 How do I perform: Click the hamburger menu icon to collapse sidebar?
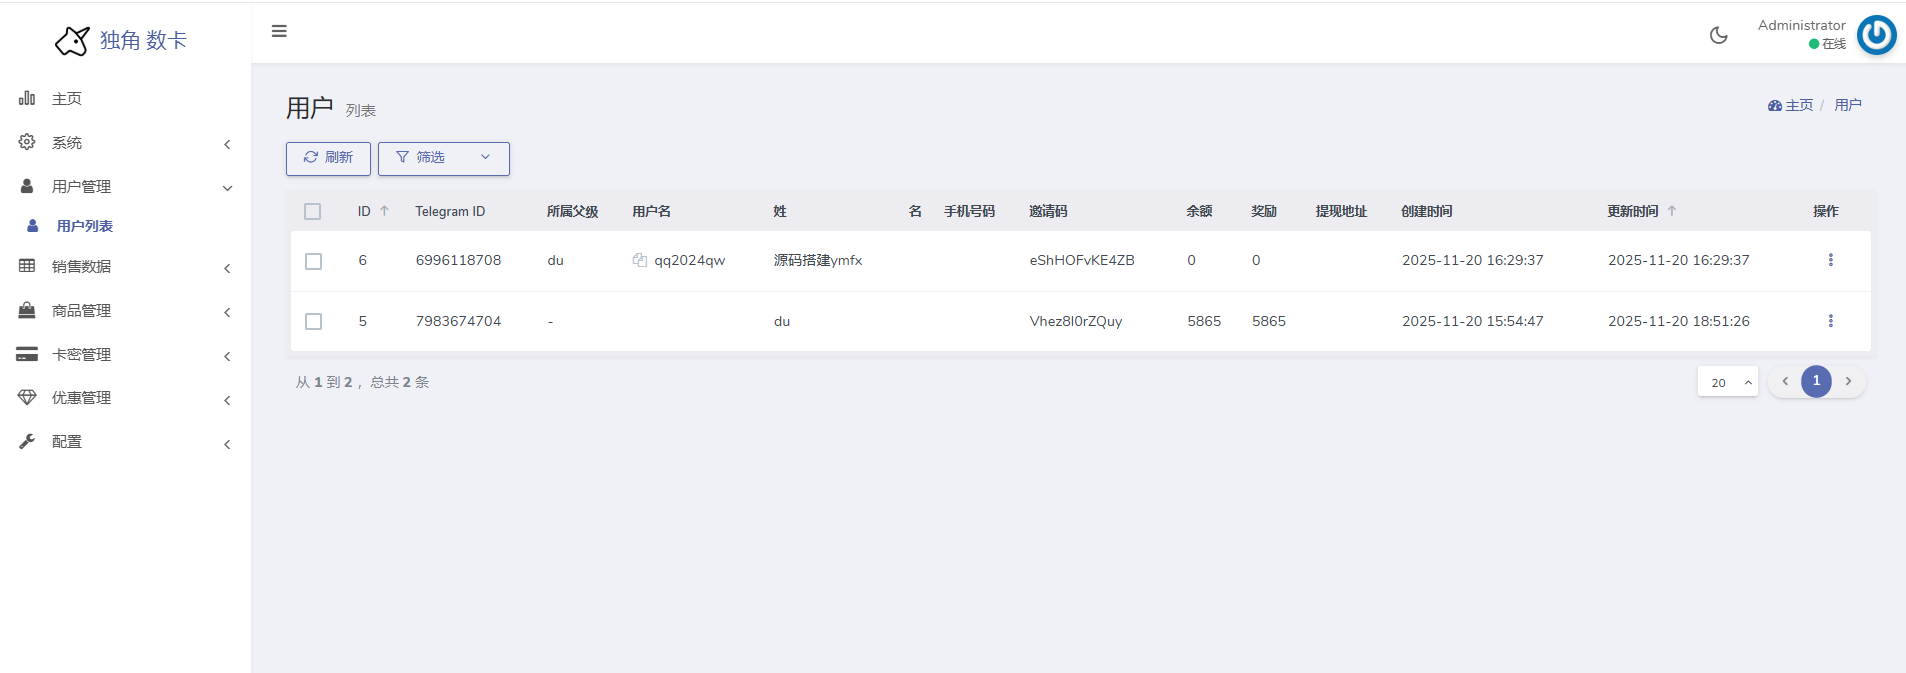279,31
